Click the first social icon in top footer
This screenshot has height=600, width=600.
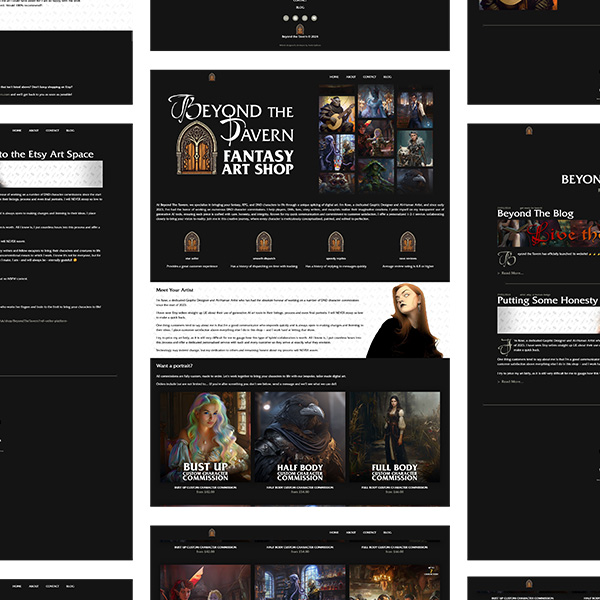click(x=284, y=17)
